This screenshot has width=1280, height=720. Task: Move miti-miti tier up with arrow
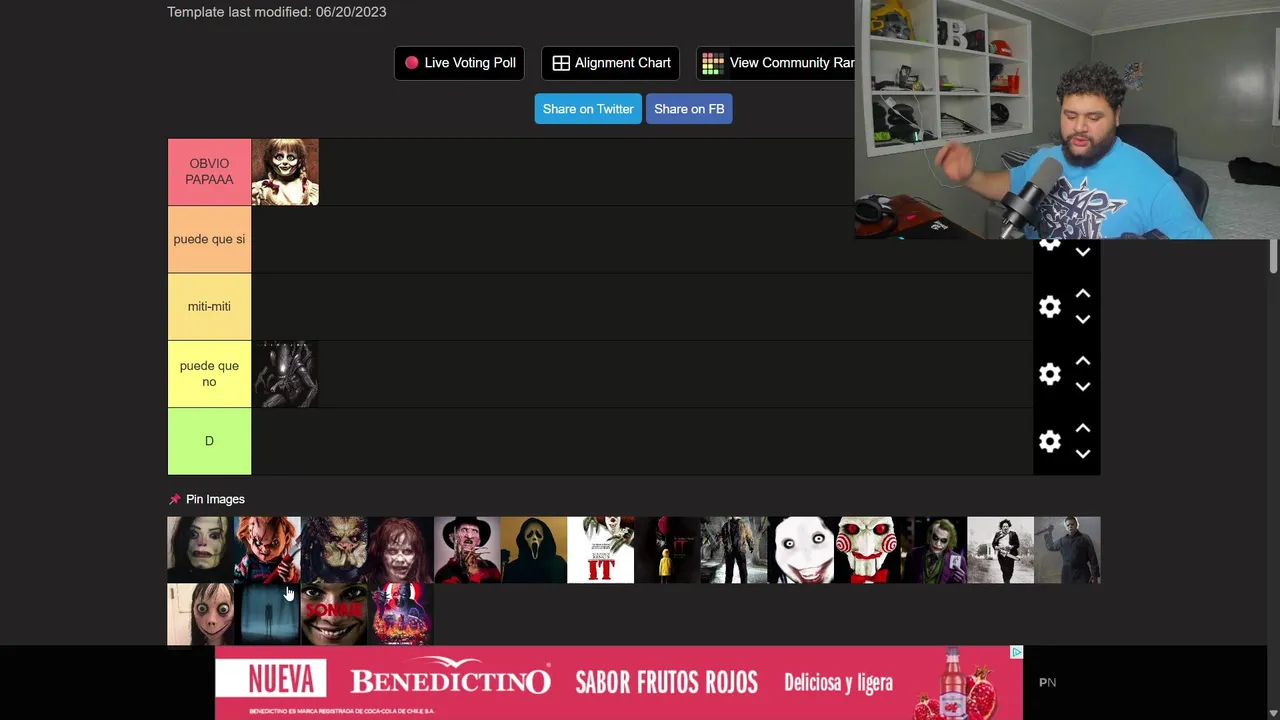tap(1083, 294)
